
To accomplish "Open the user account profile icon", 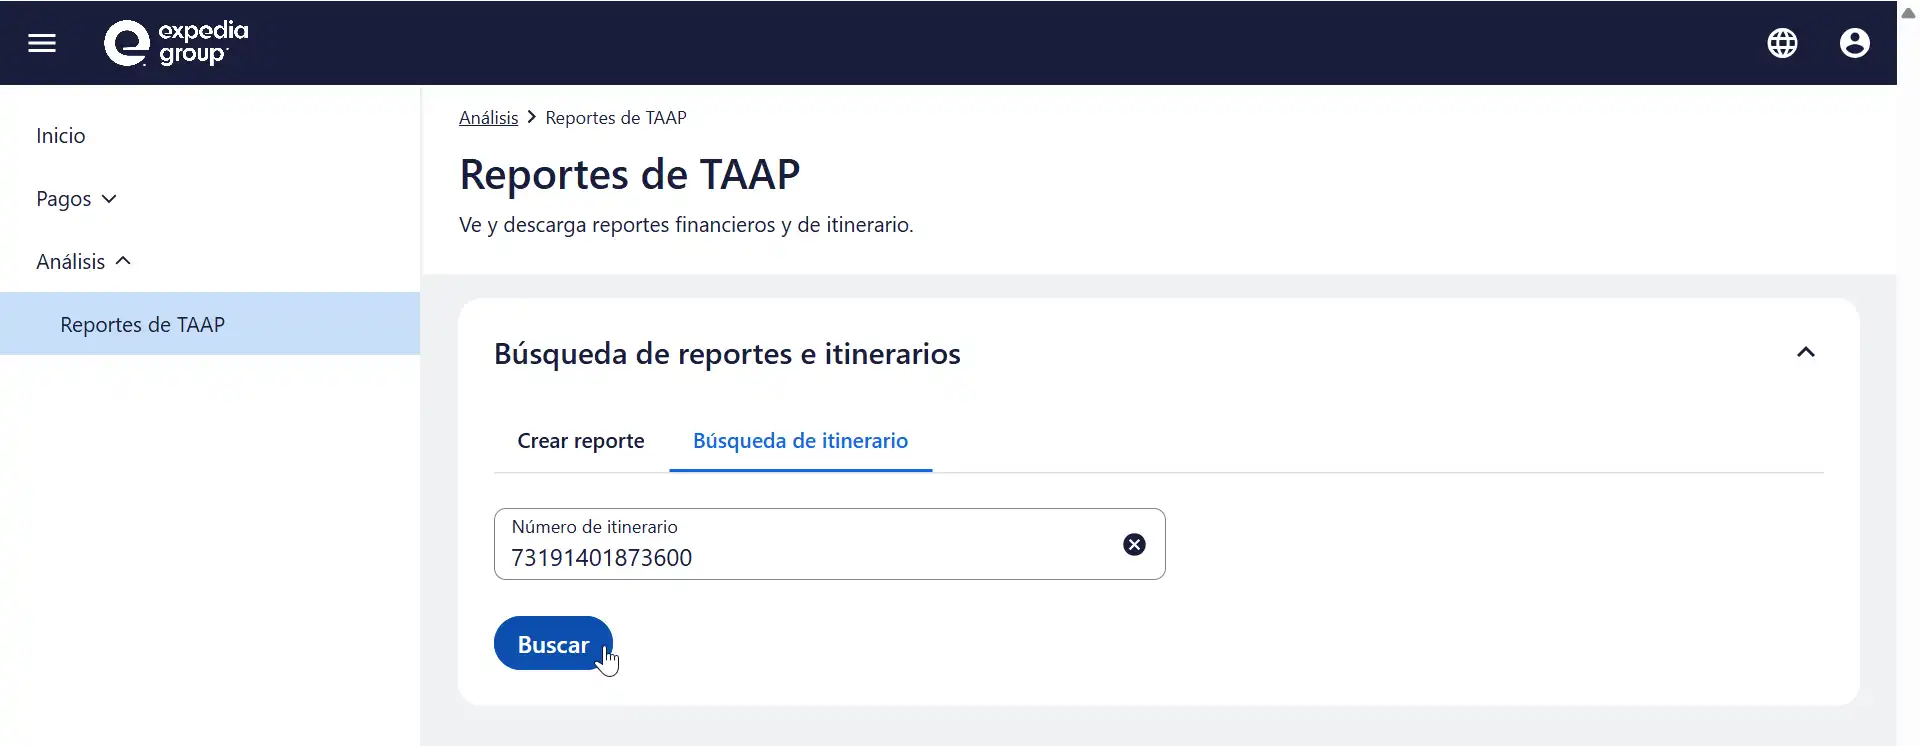I will click(x=1854, y=43).
